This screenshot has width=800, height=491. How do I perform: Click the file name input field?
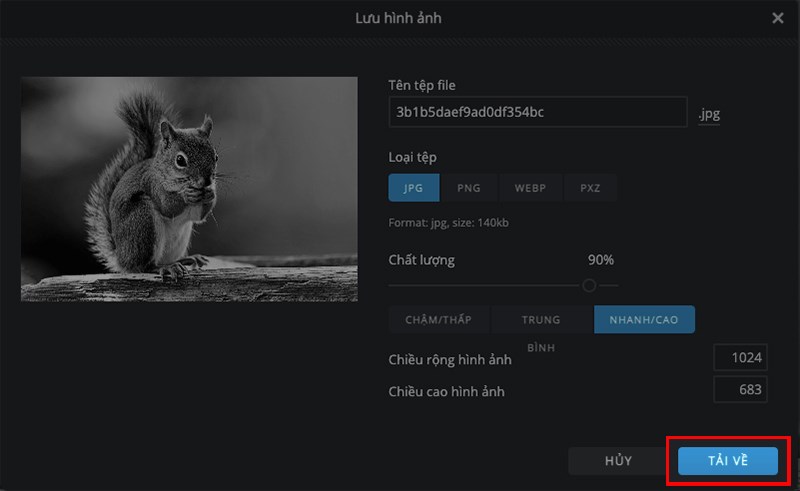tap(537, 112)
